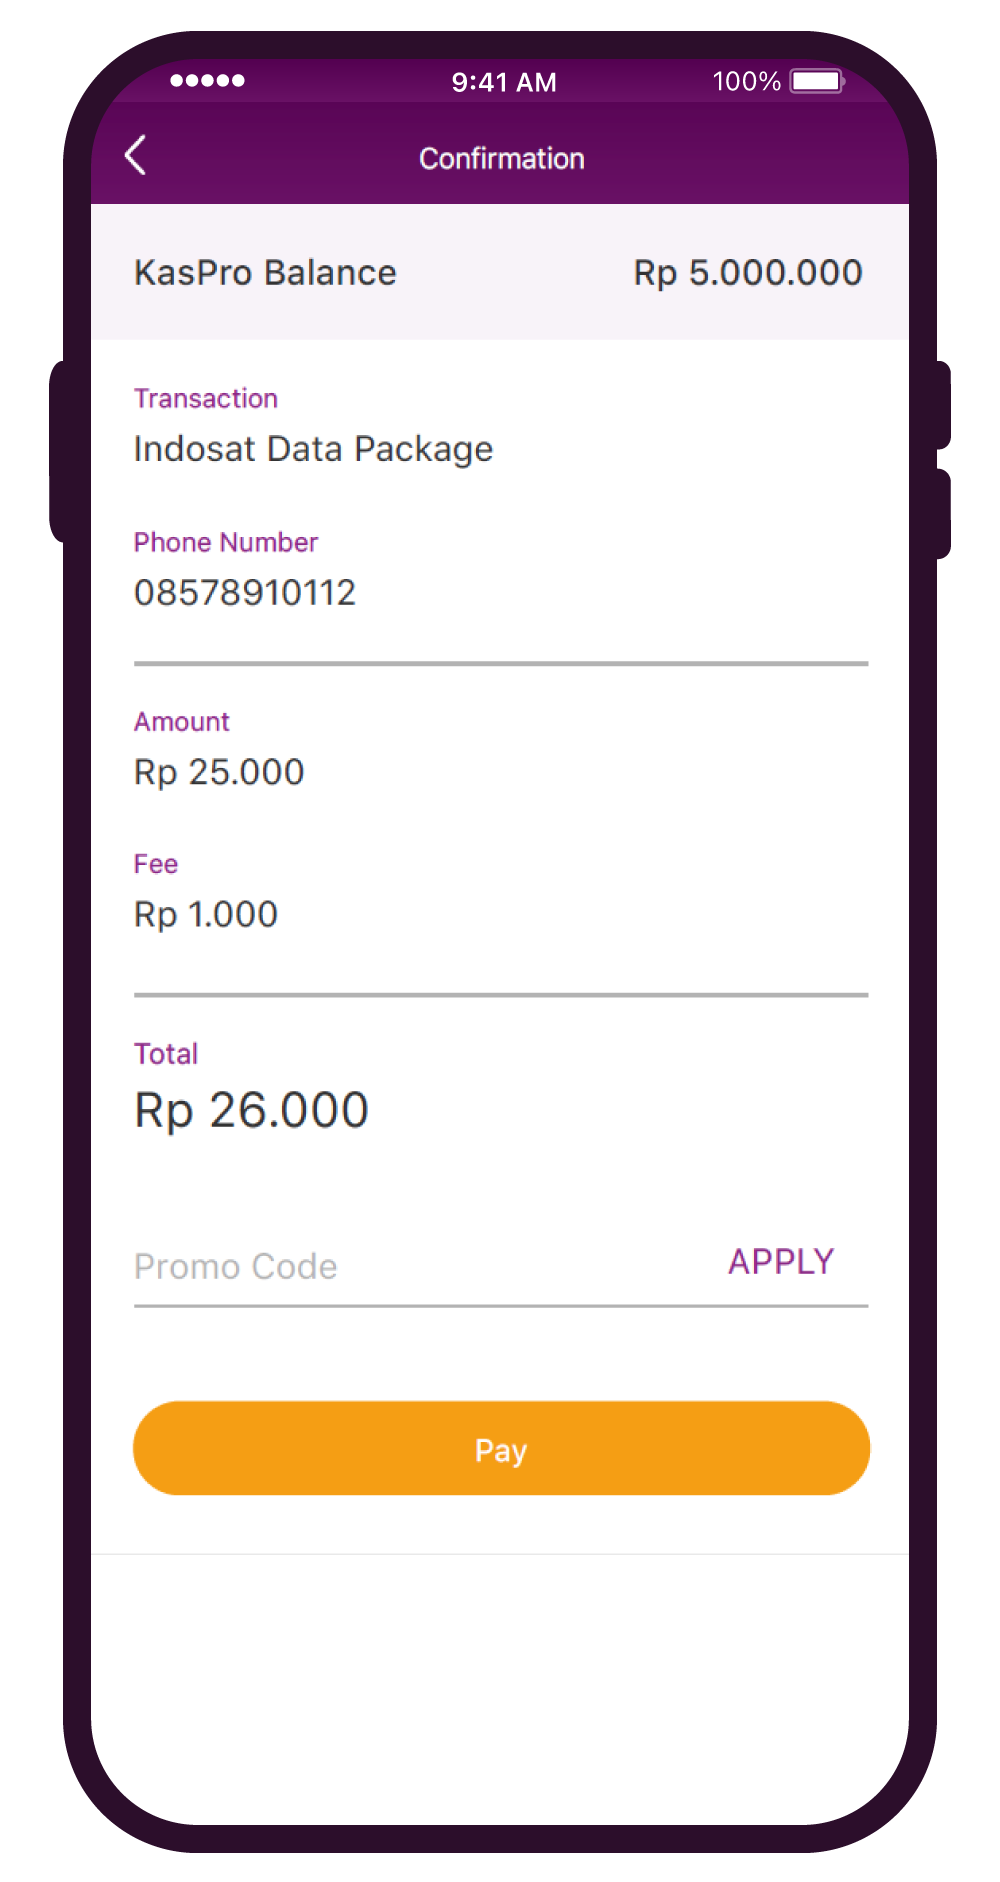Screen dimensions: 1000x1882
Task: Click the Phone Number field label
Action: [226, 542]
